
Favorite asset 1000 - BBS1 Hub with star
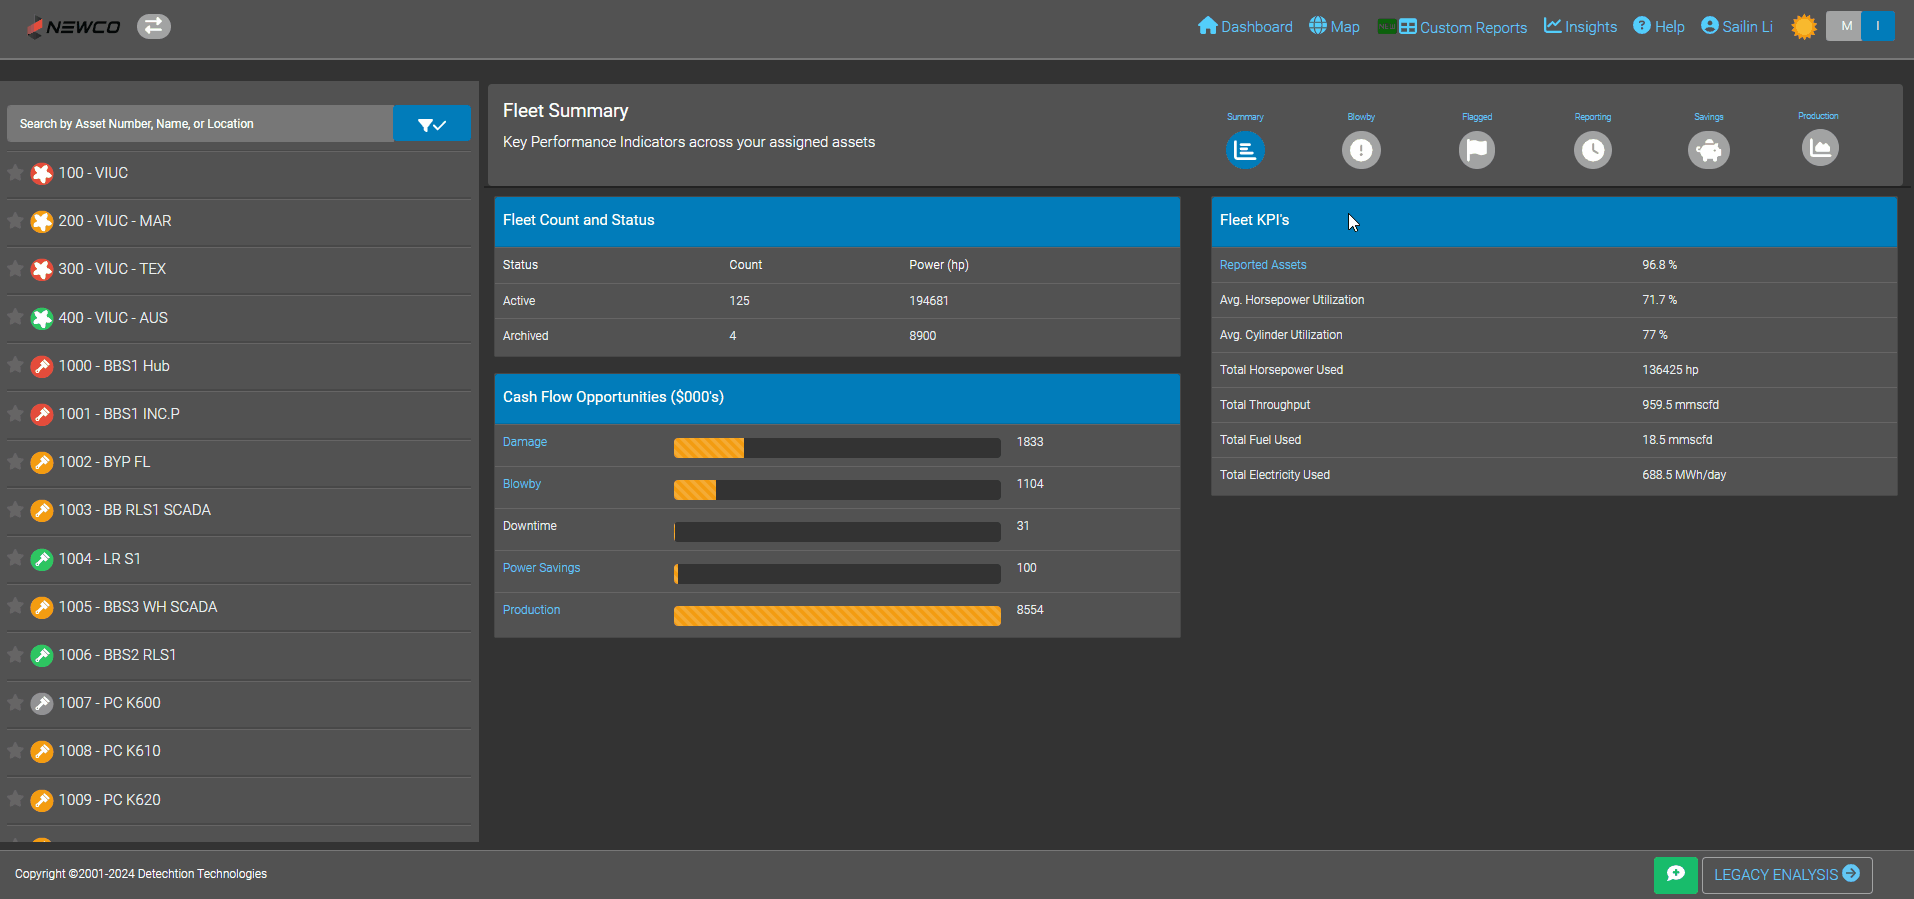[16, 366]
